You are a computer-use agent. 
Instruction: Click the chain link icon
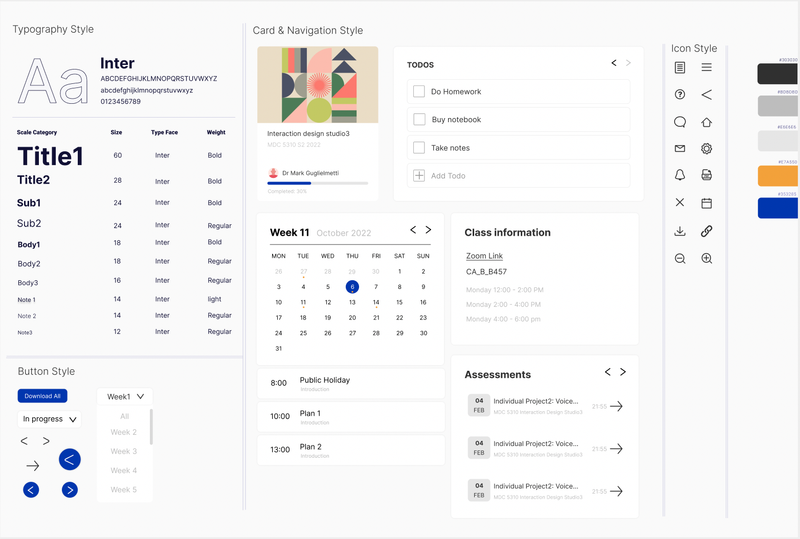coord(707,231)
